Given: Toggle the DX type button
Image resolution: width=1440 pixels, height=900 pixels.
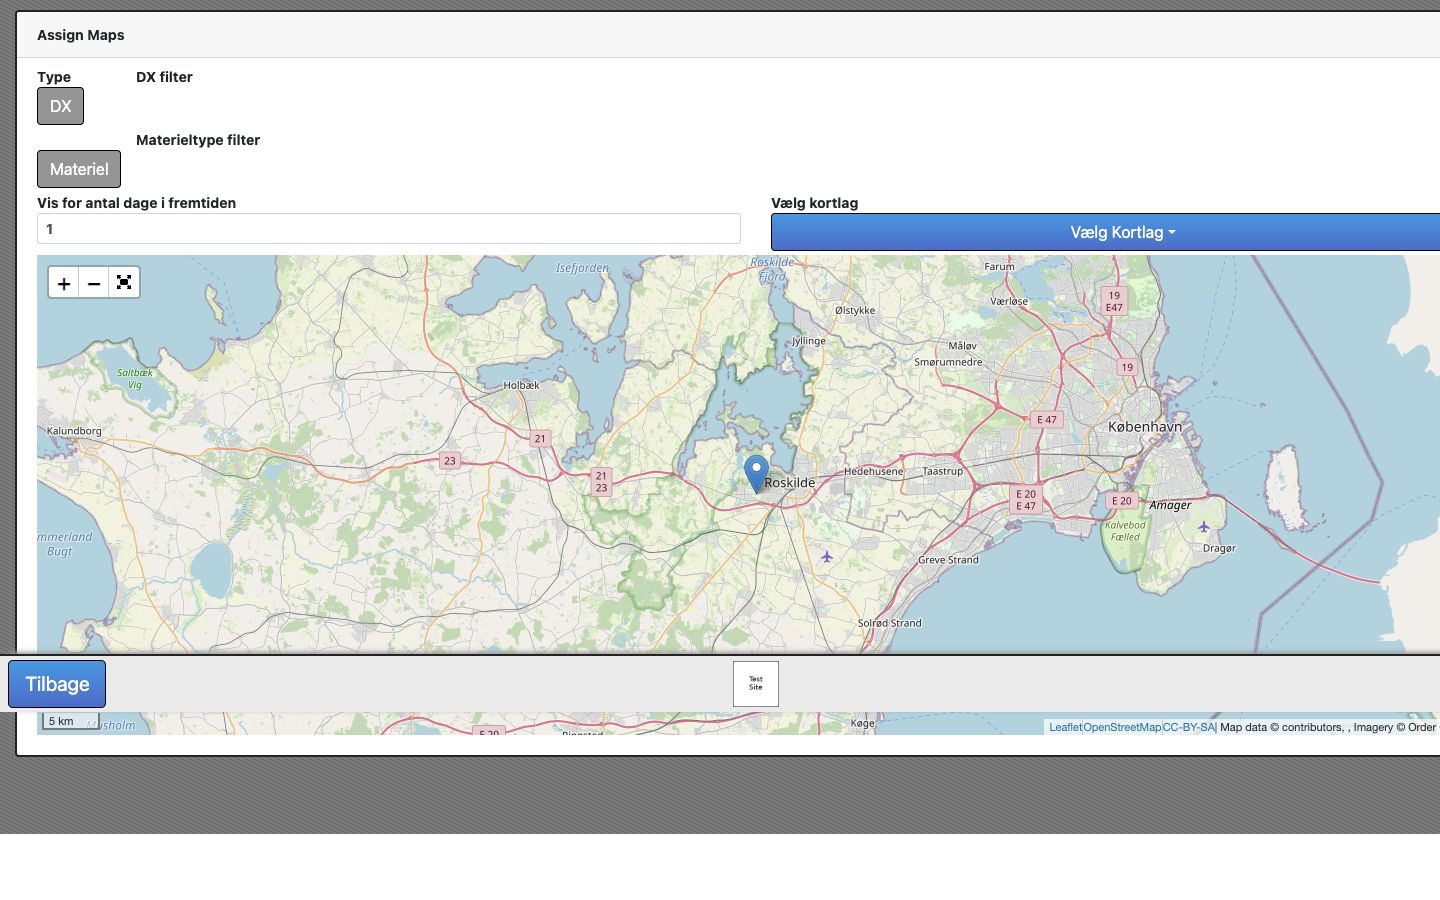Looking at the screenshot, I should tap(60, 106).
